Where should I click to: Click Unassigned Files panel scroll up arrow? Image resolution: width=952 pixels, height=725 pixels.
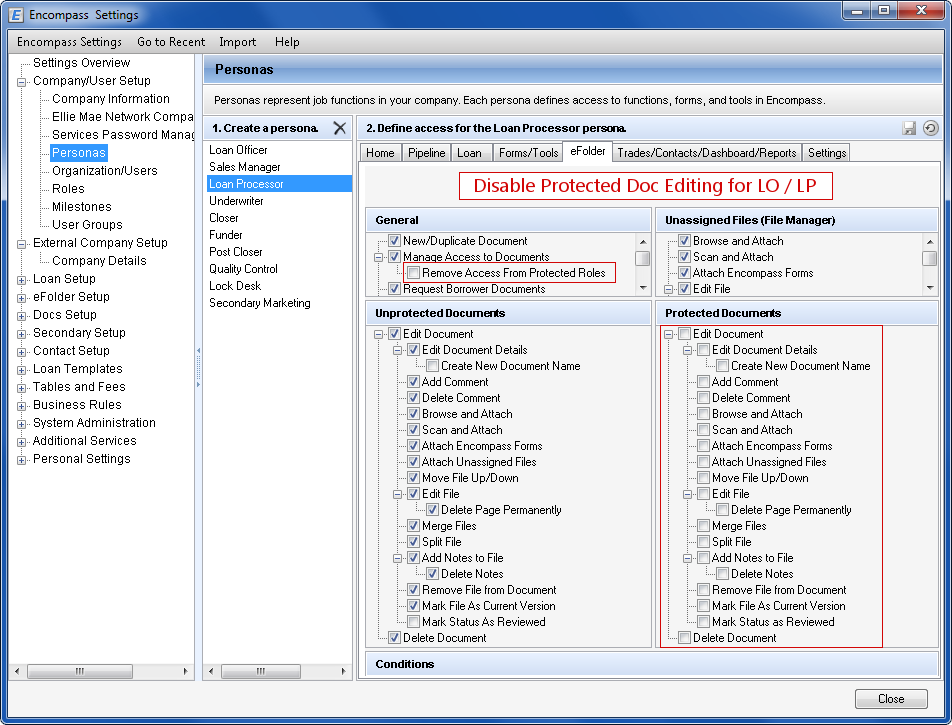(x=930, y=242)
